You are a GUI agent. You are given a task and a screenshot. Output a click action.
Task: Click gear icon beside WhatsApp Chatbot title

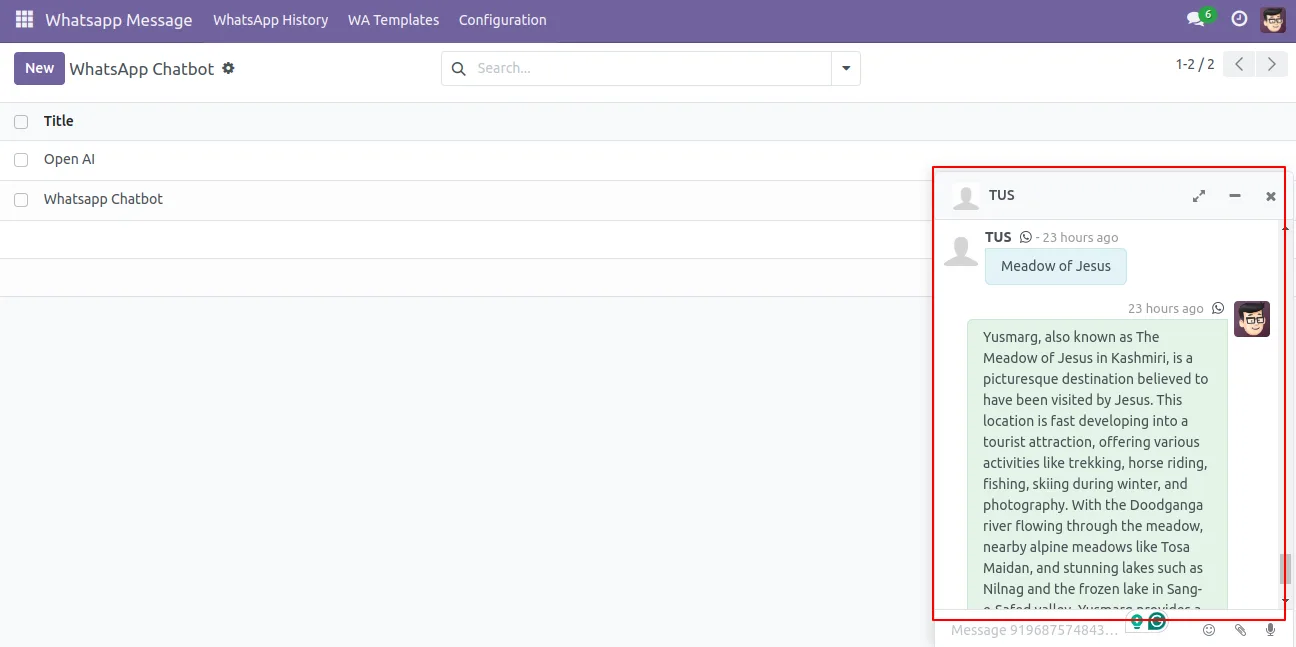[228, 68]
